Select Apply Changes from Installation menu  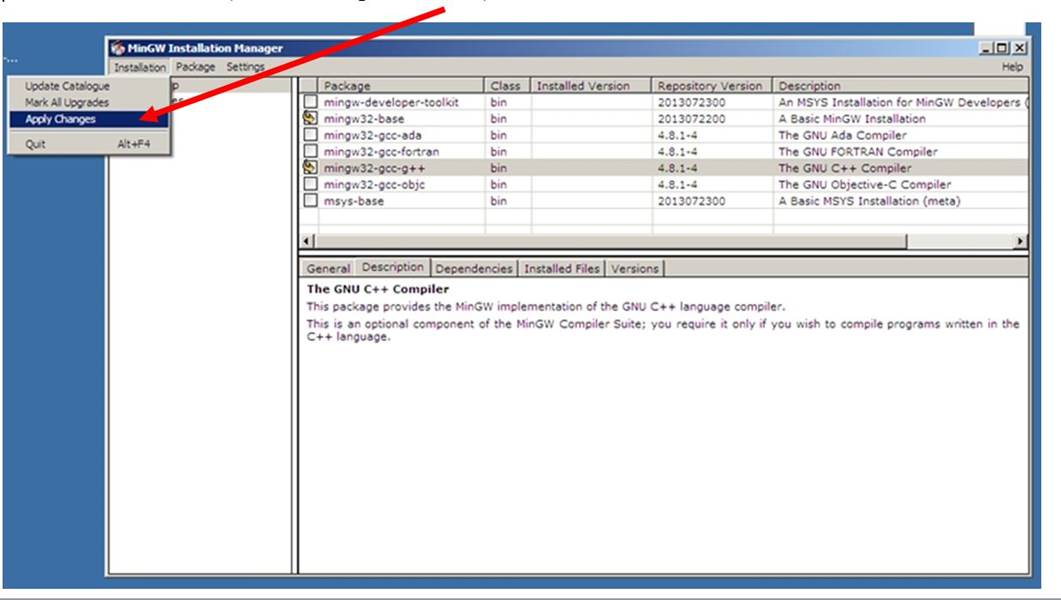click(x=61, y=119)
